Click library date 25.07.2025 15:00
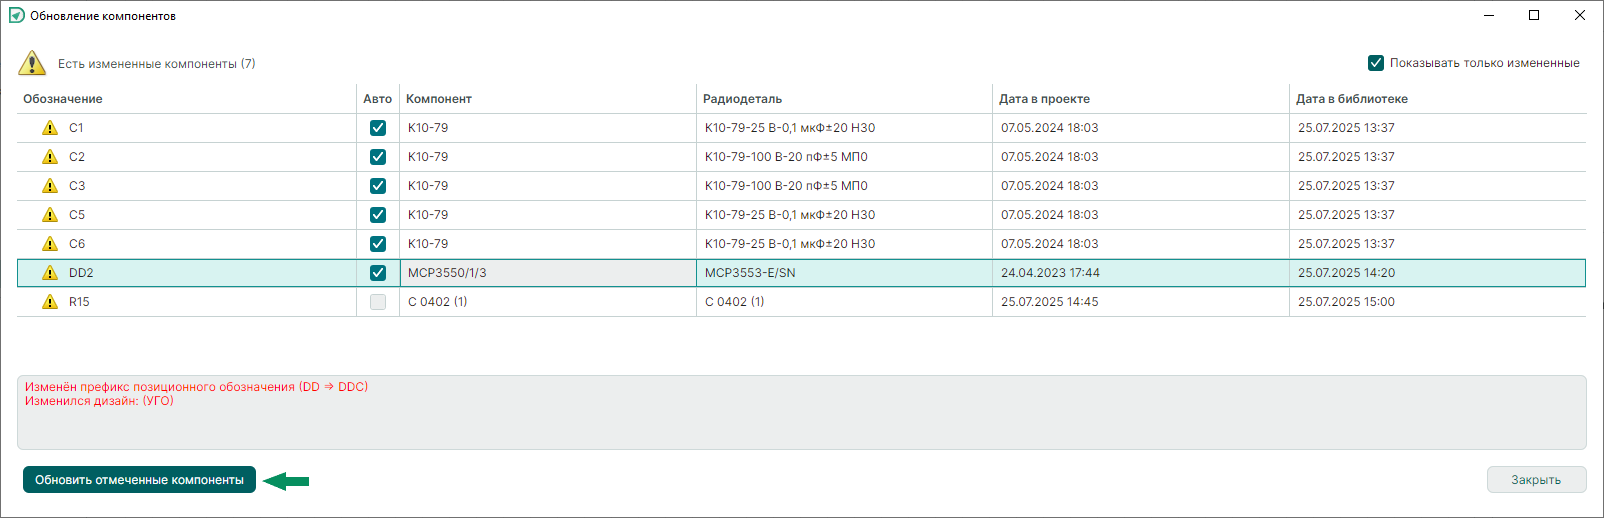1604x518 pixels. click(1438, 302)
